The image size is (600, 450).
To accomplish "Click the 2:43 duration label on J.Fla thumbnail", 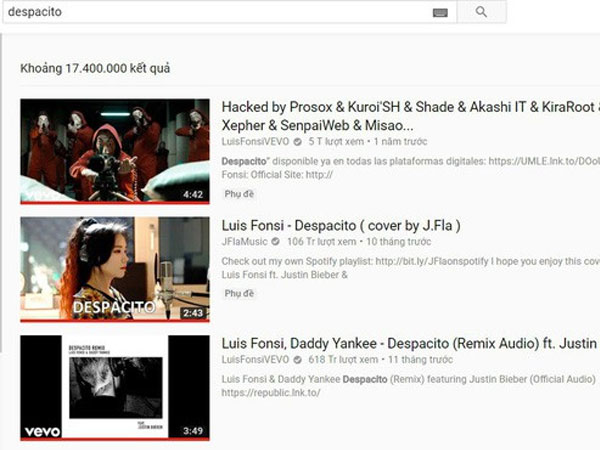I will coord(193,313).
